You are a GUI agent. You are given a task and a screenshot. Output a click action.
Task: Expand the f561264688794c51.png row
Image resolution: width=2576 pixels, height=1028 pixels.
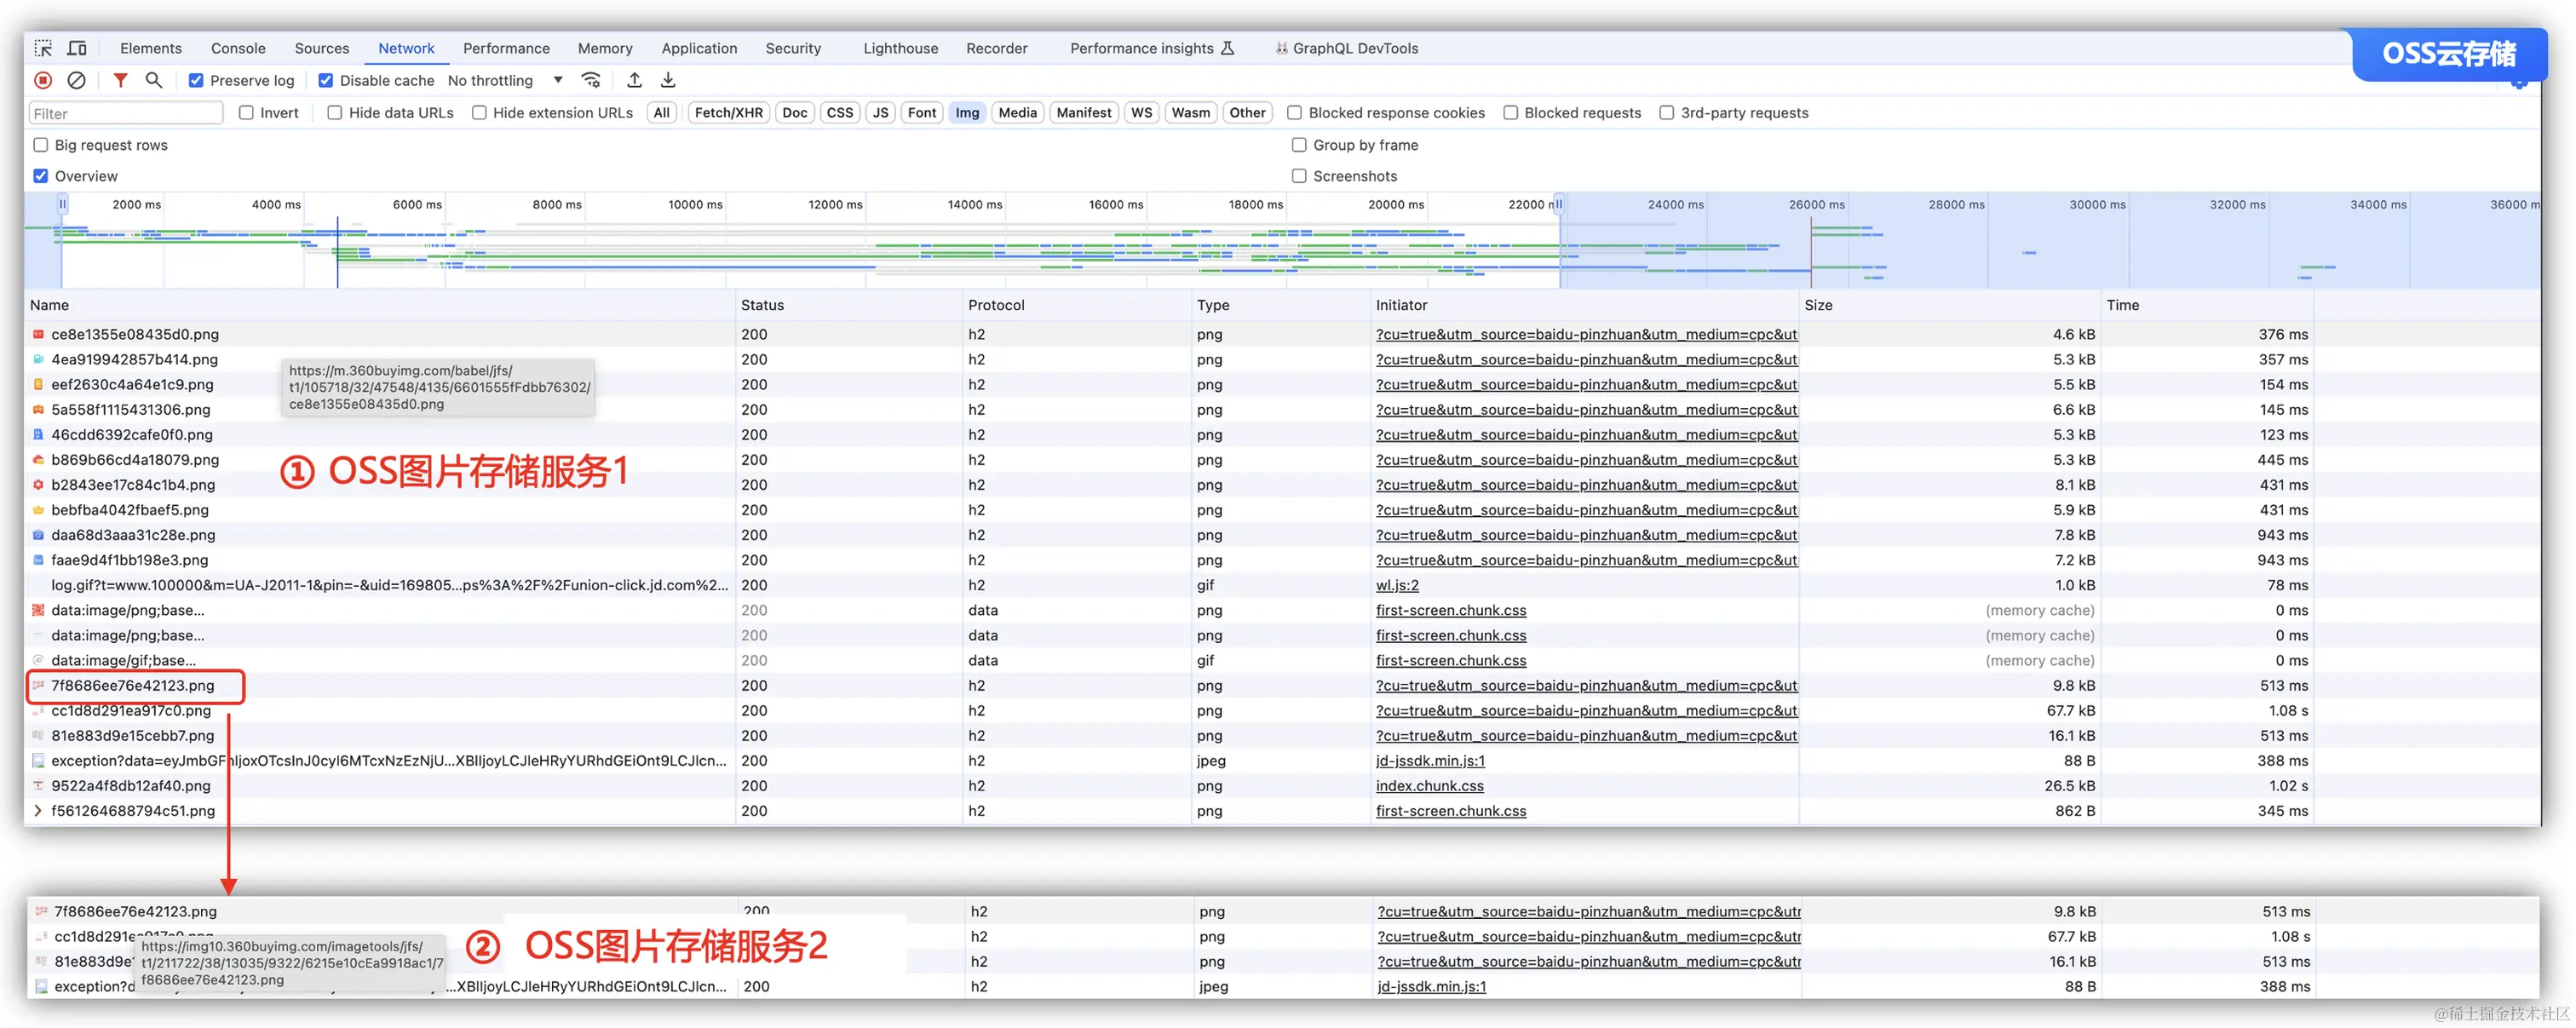click(x=38, y=811)
